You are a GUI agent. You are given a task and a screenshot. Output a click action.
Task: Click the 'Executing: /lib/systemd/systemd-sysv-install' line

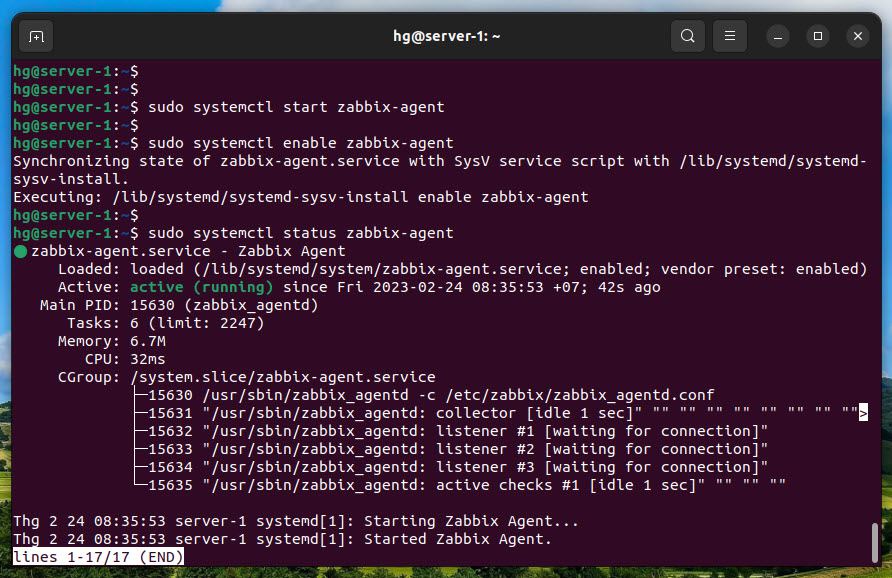coord(300,197)
